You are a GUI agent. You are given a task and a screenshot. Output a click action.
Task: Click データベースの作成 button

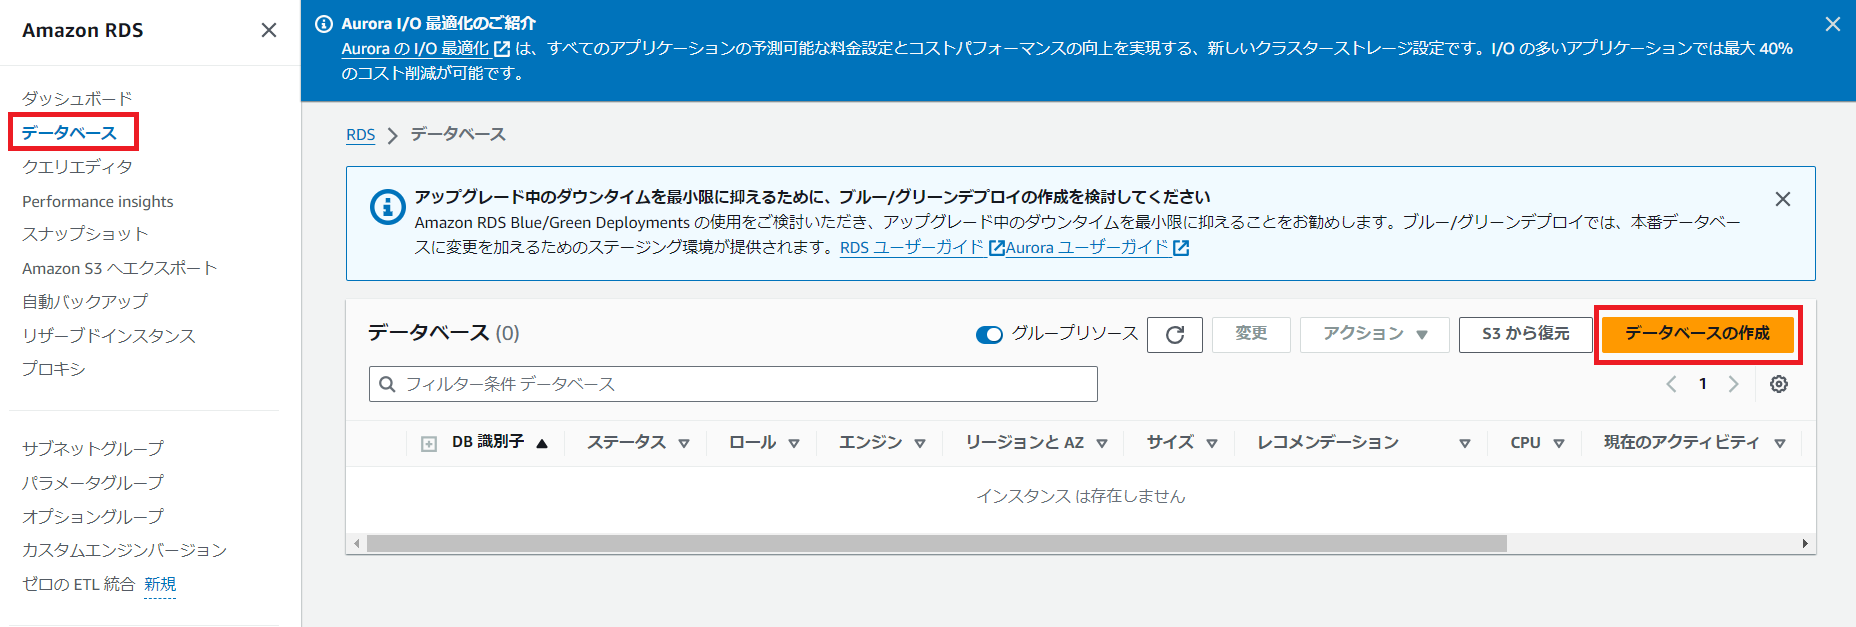[x=1697, y=334]
